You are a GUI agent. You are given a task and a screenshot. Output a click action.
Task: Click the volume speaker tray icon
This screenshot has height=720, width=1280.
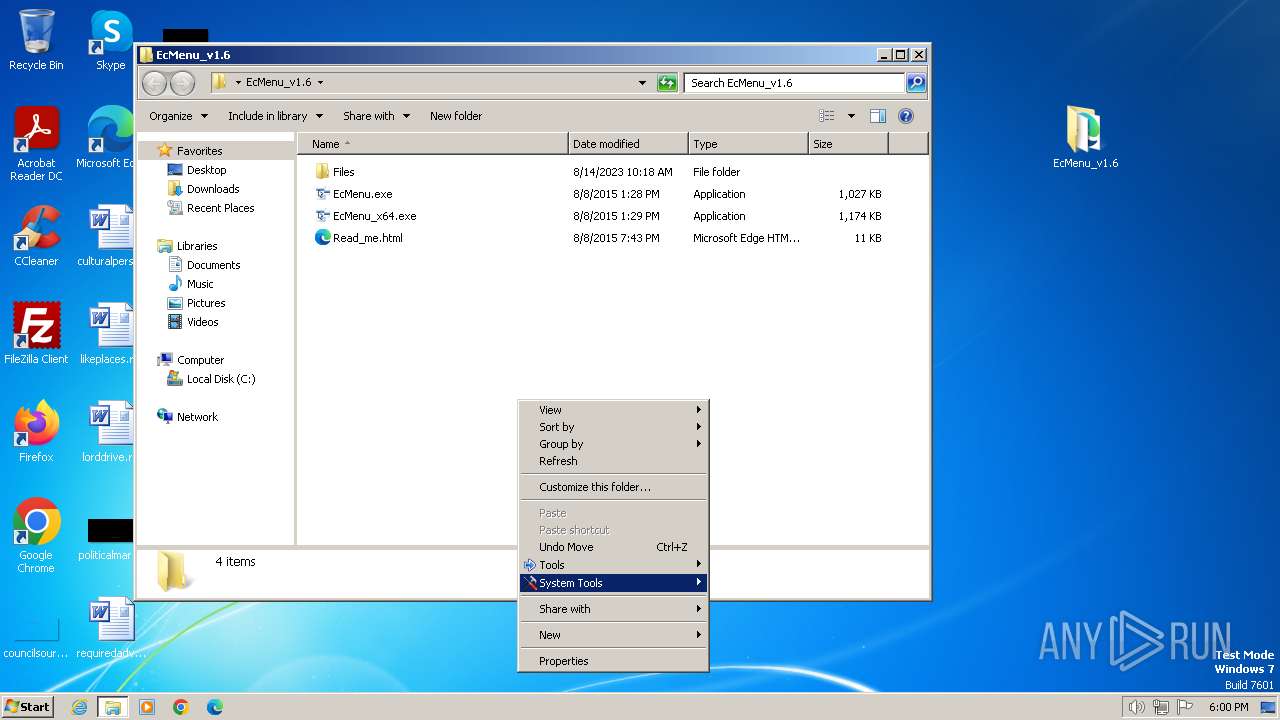tap(1136, 707)
